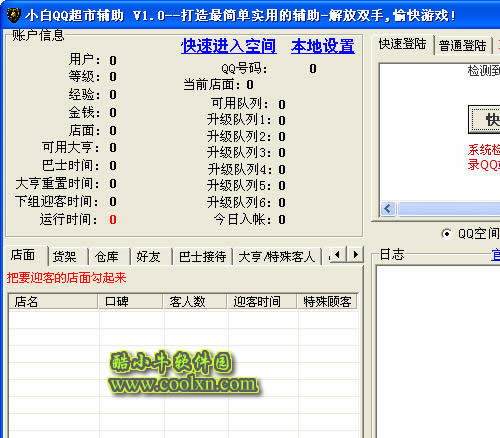Click the left arrow of horizontal scrollbar

pos(388,209)
